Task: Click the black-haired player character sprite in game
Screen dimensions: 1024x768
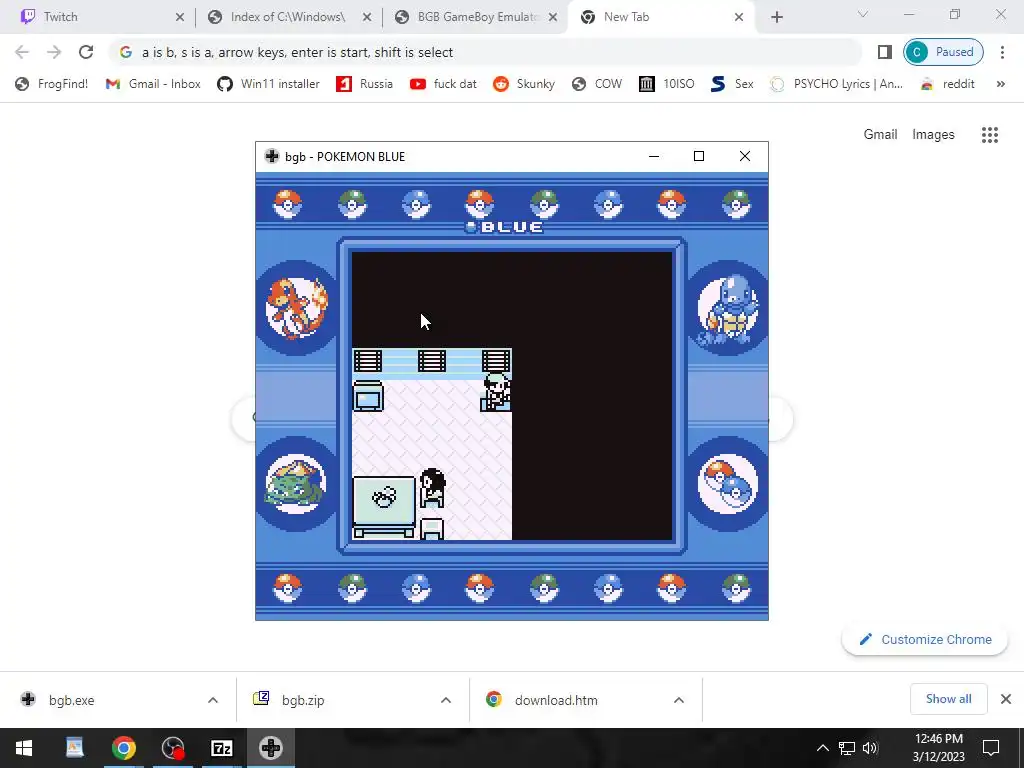Action: click(432, 488)
